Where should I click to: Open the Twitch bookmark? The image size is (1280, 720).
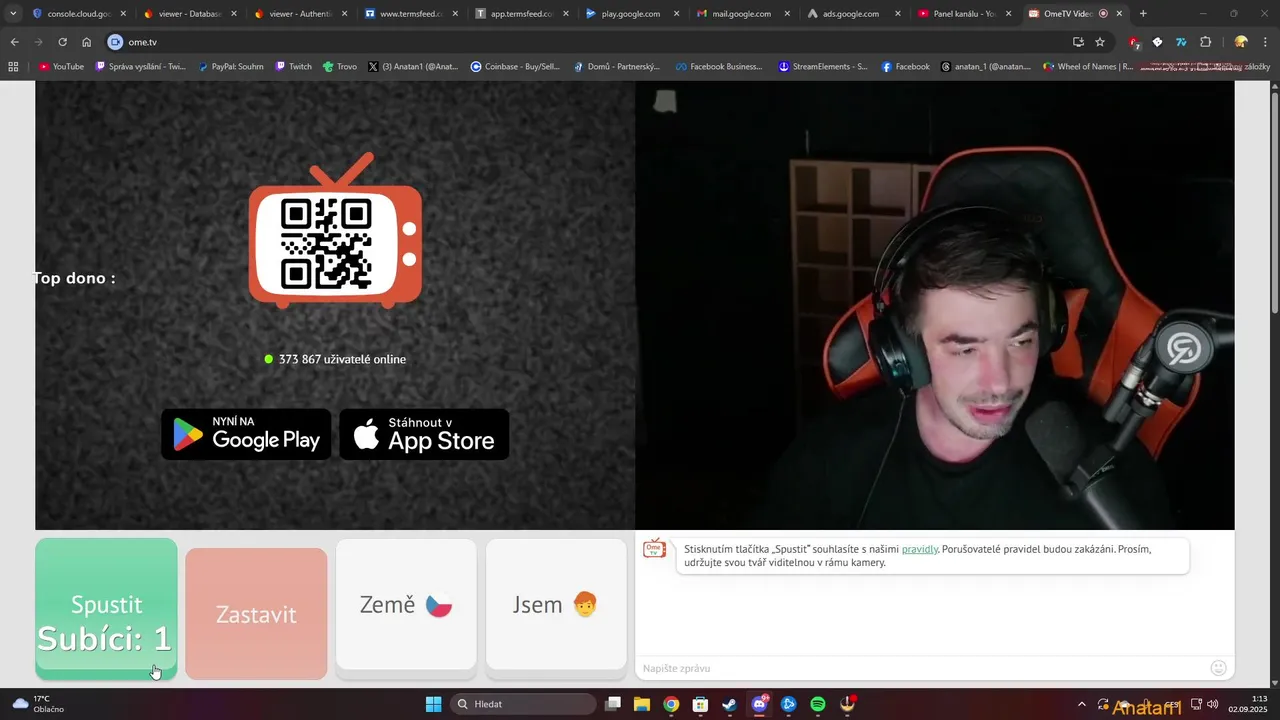coord(294,67)
